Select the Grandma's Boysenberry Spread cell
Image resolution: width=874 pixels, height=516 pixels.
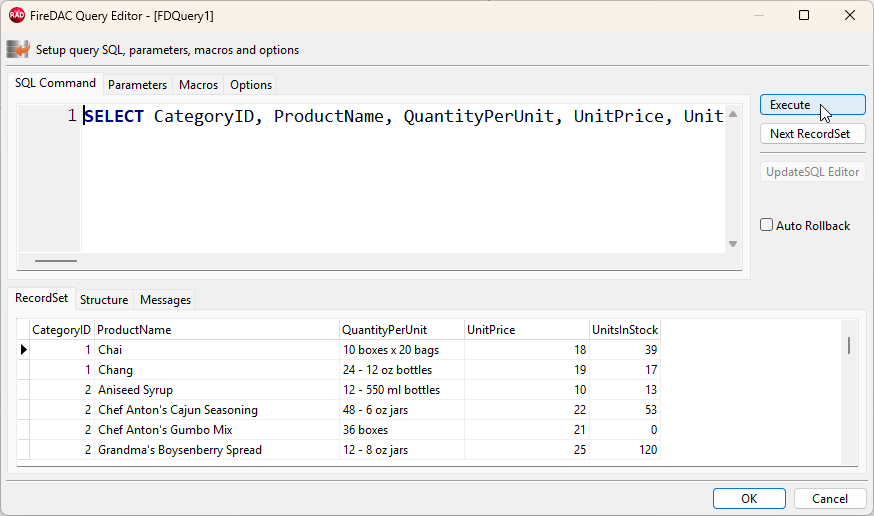(216, 450)
